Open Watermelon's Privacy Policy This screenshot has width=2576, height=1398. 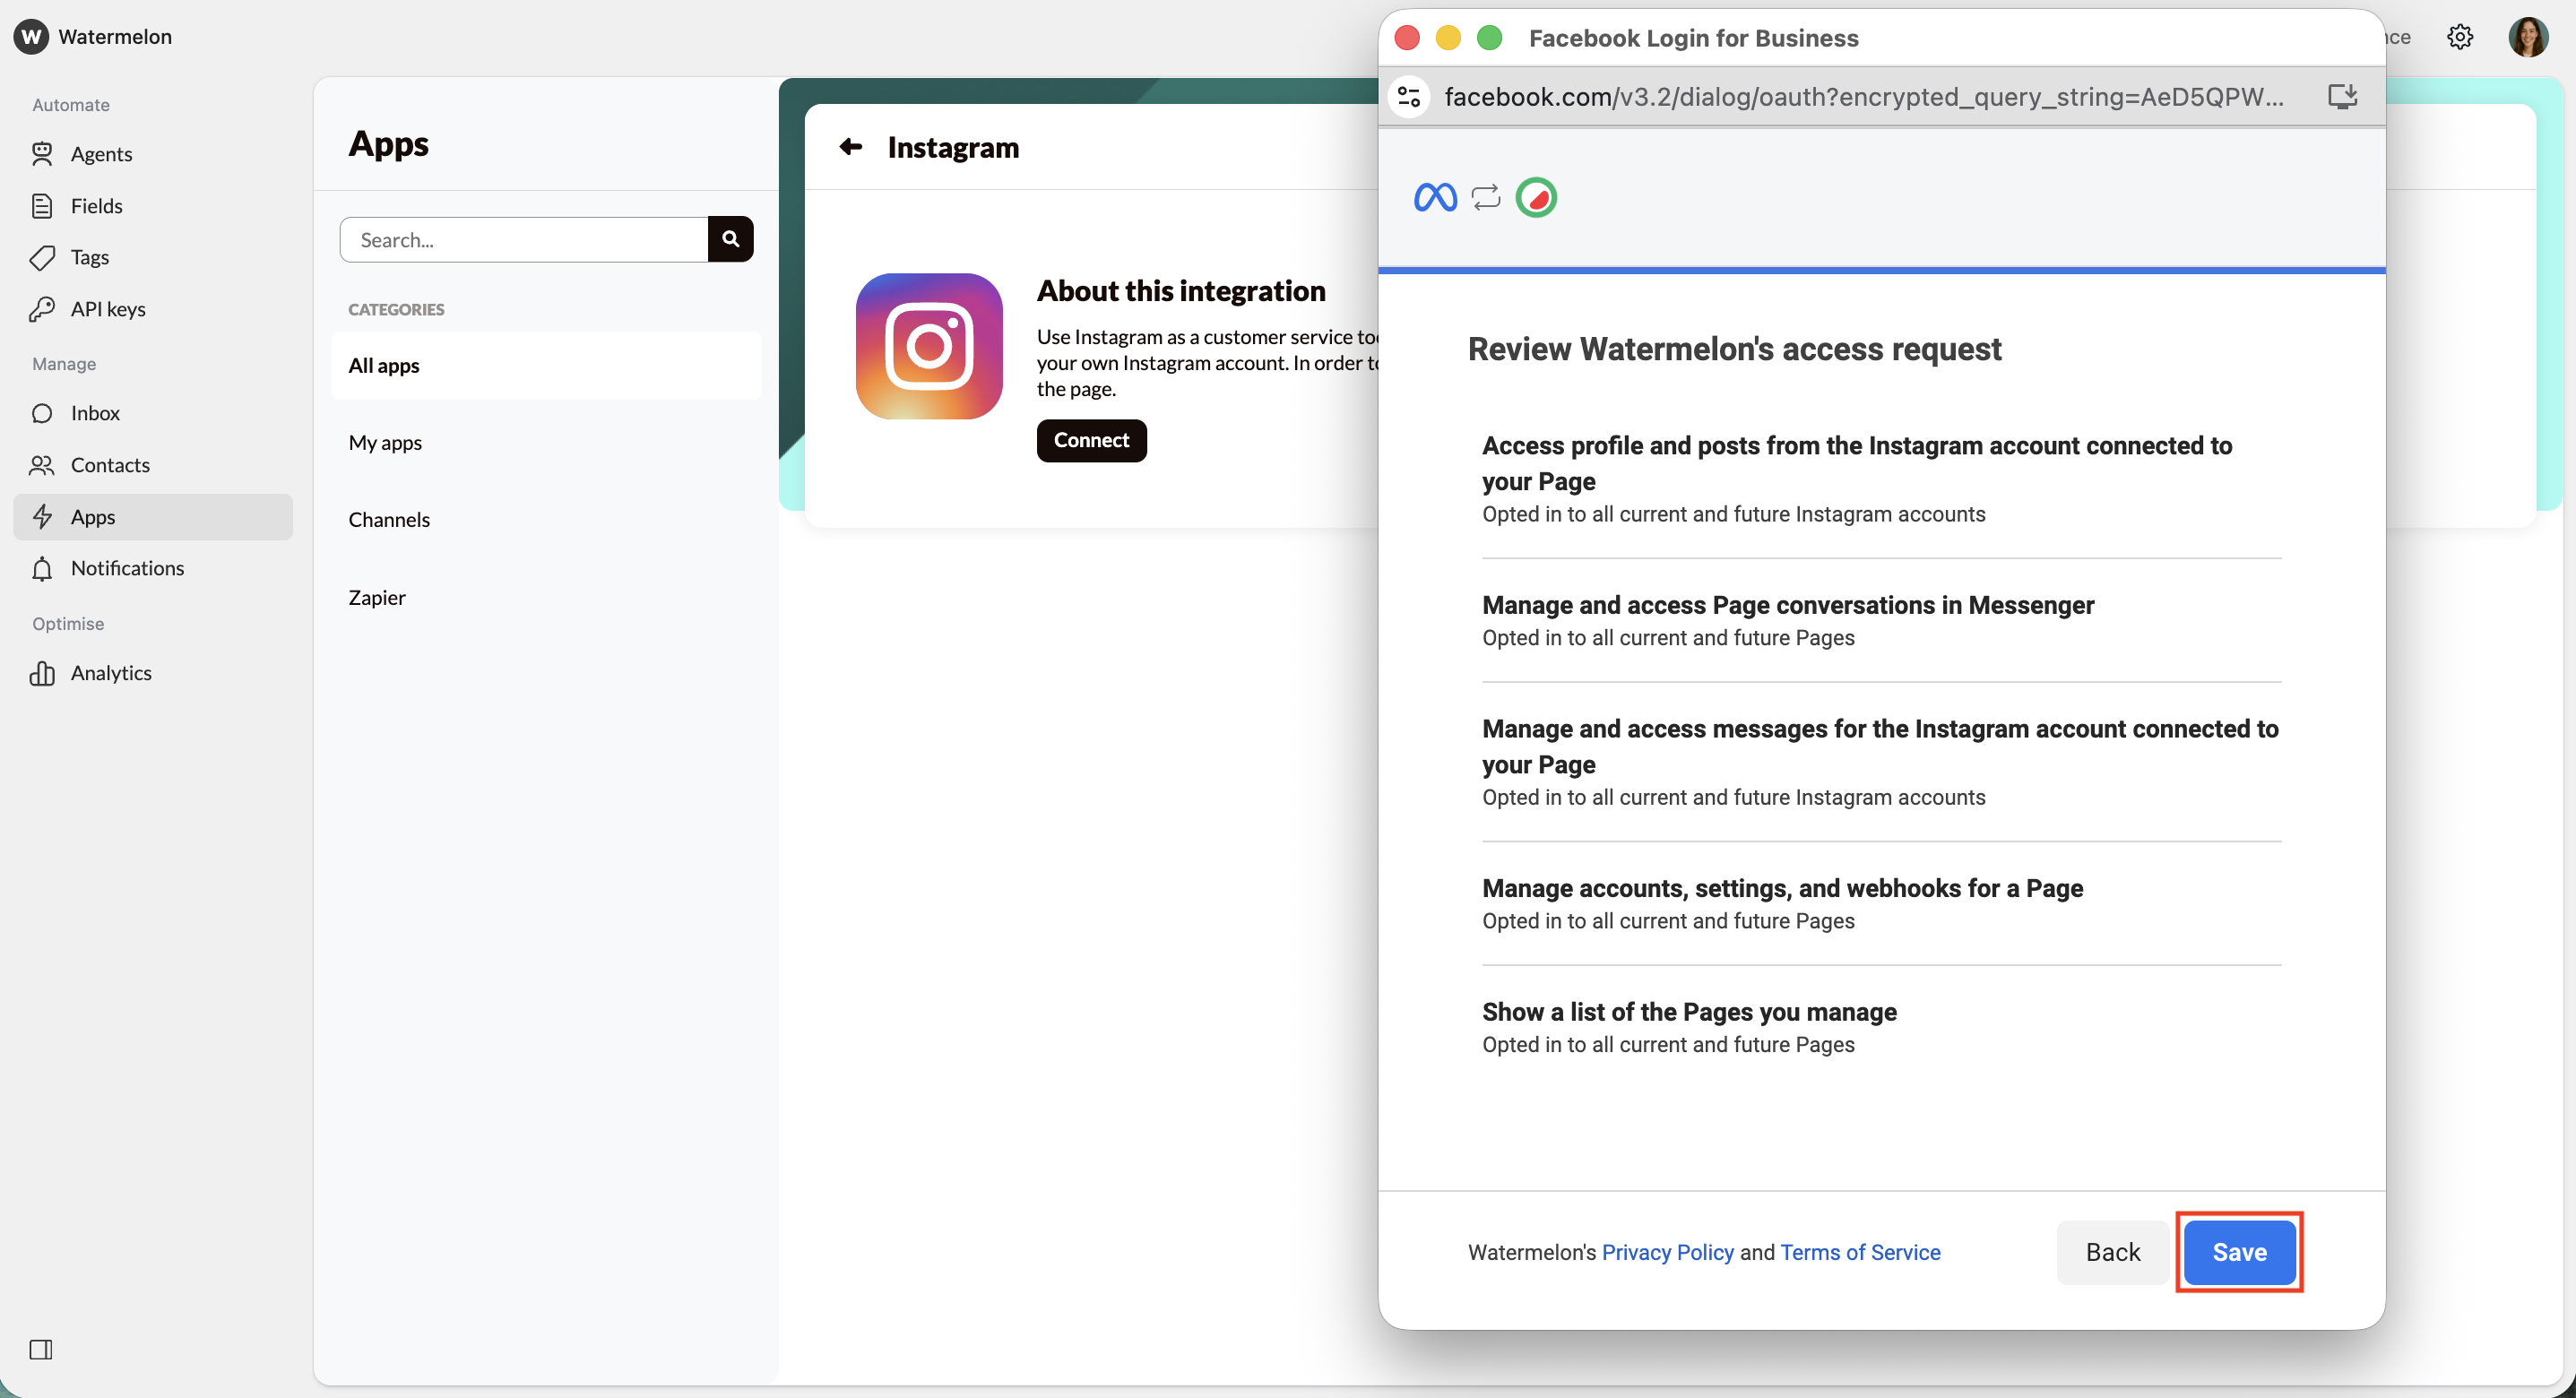point(1667,1252)
